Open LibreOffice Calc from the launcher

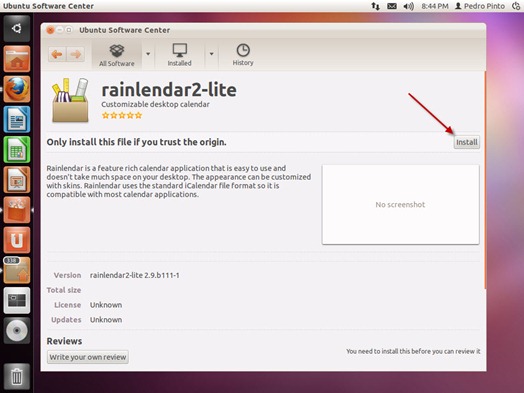[x=17, y=149]
